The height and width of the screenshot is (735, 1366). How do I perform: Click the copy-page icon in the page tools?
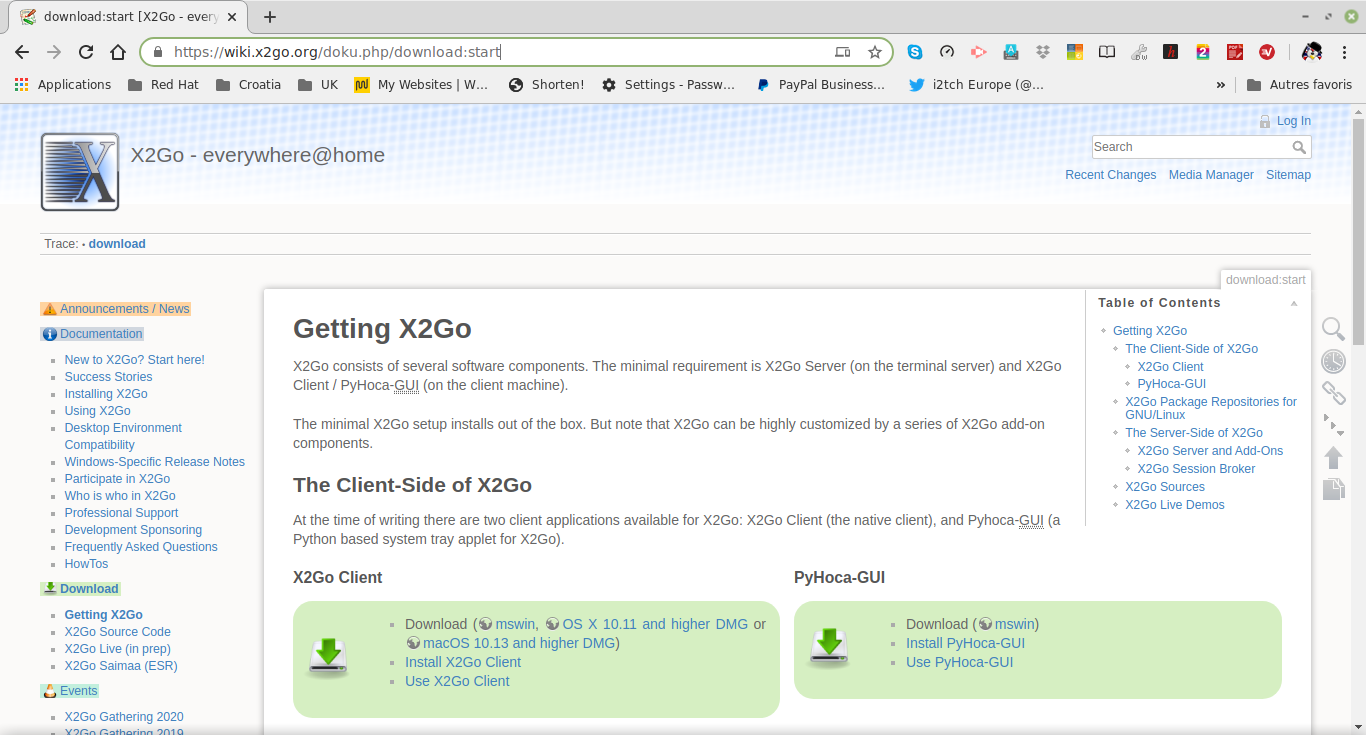(x=1333, y=489)
